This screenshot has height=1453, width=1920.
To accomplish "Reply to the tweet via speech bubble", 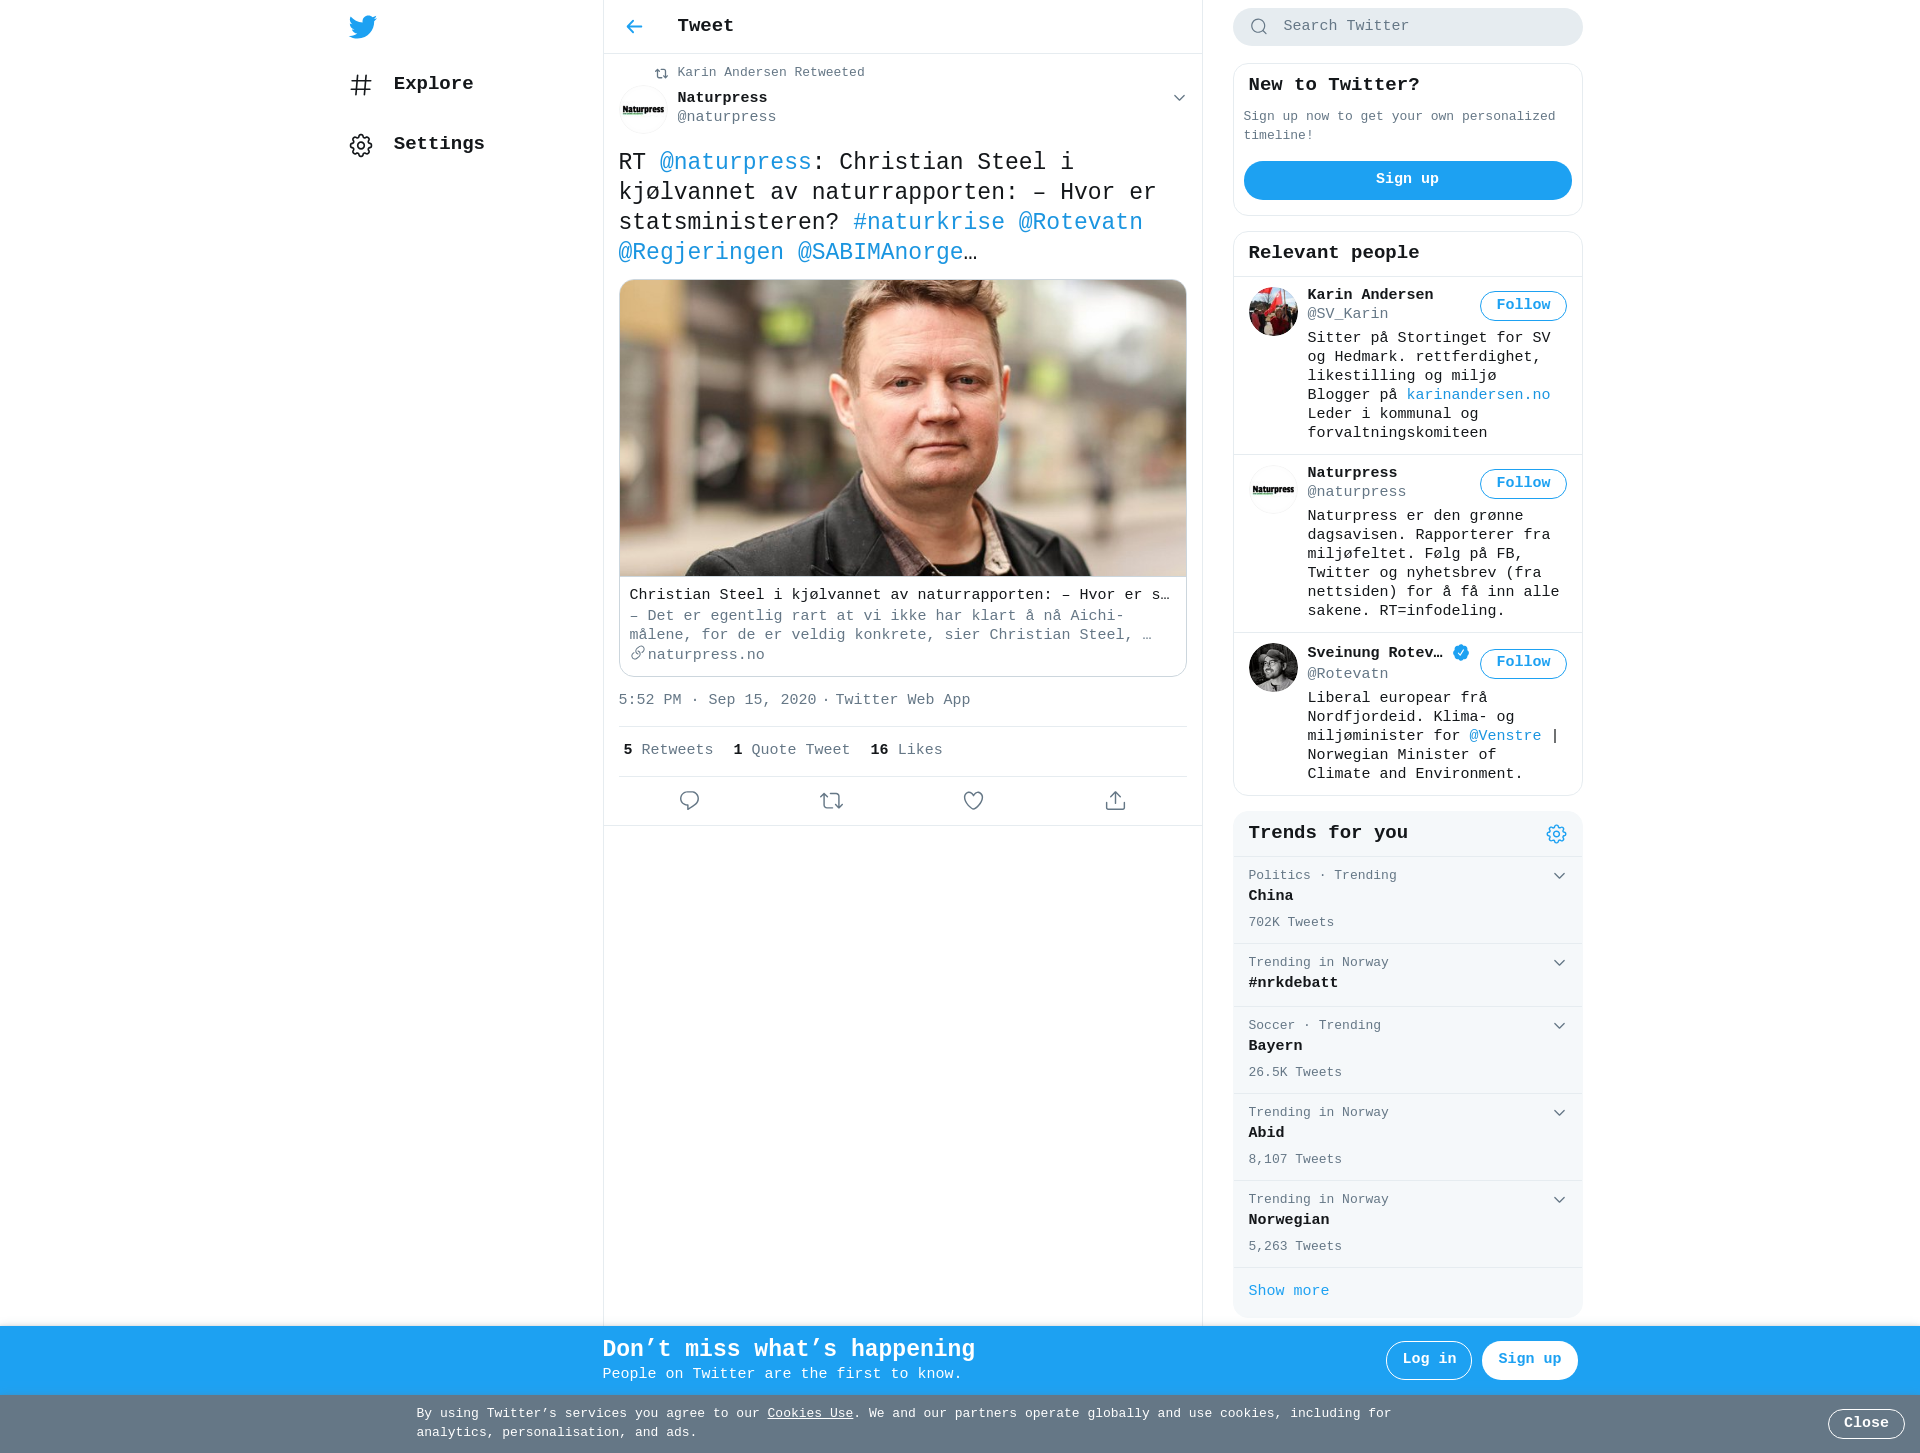I will [x=689, y=801].
